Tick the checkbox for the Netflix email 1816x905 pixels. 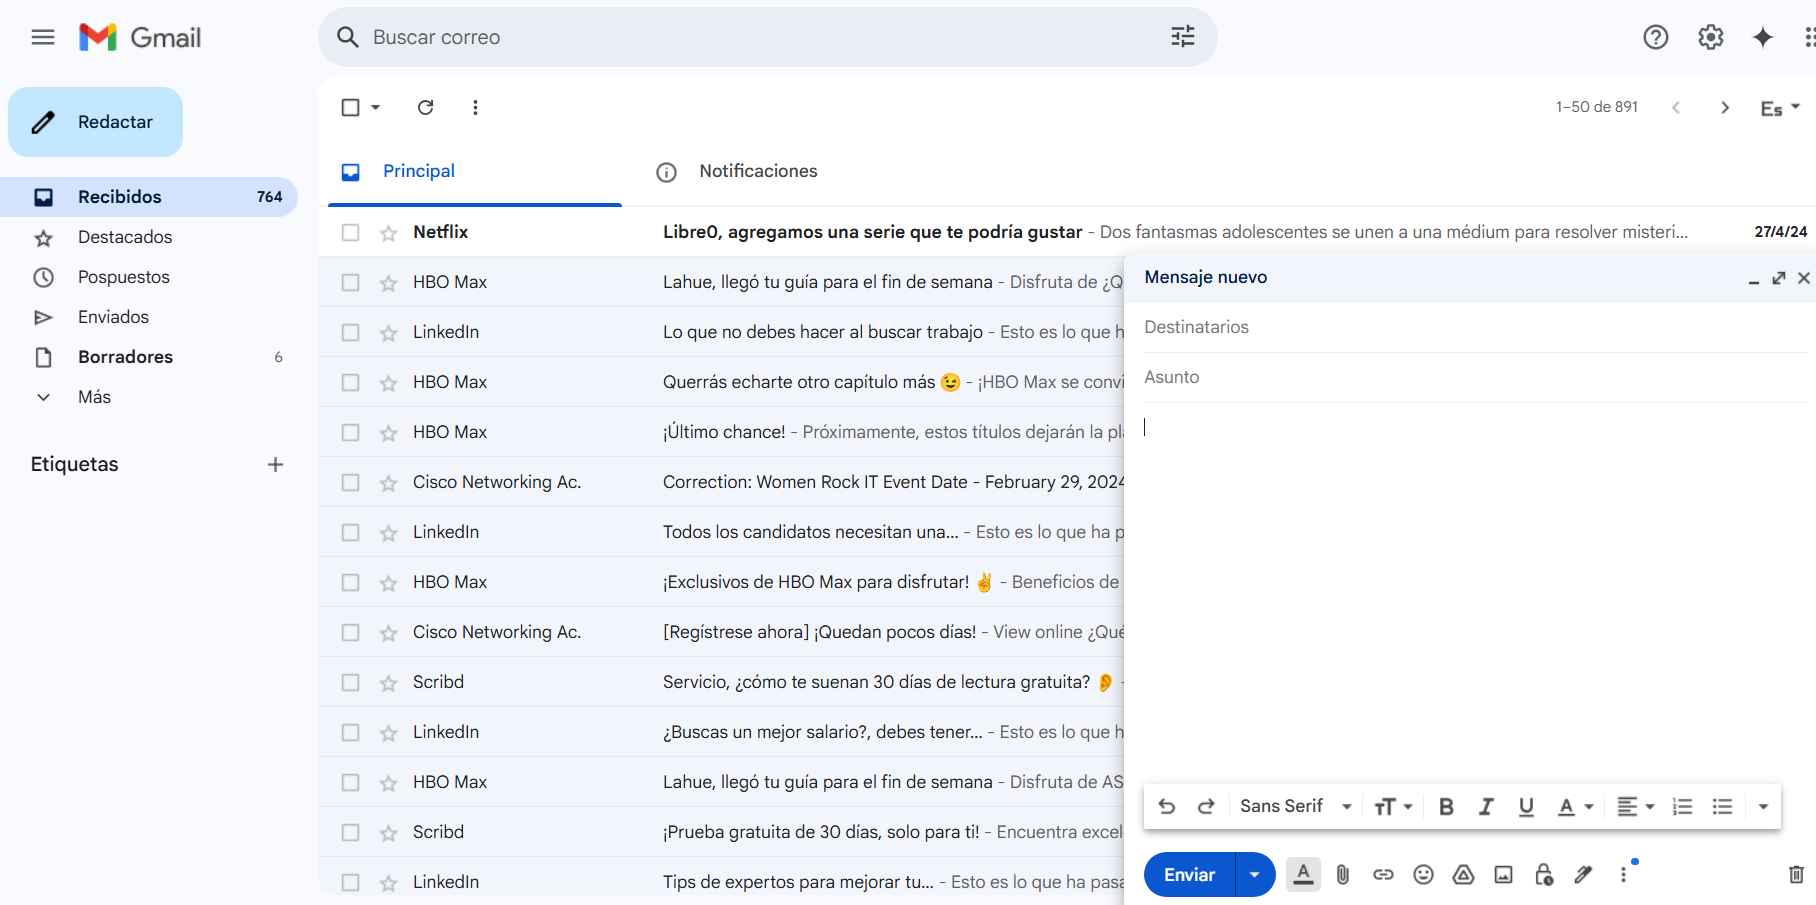(x=350, y=232)
